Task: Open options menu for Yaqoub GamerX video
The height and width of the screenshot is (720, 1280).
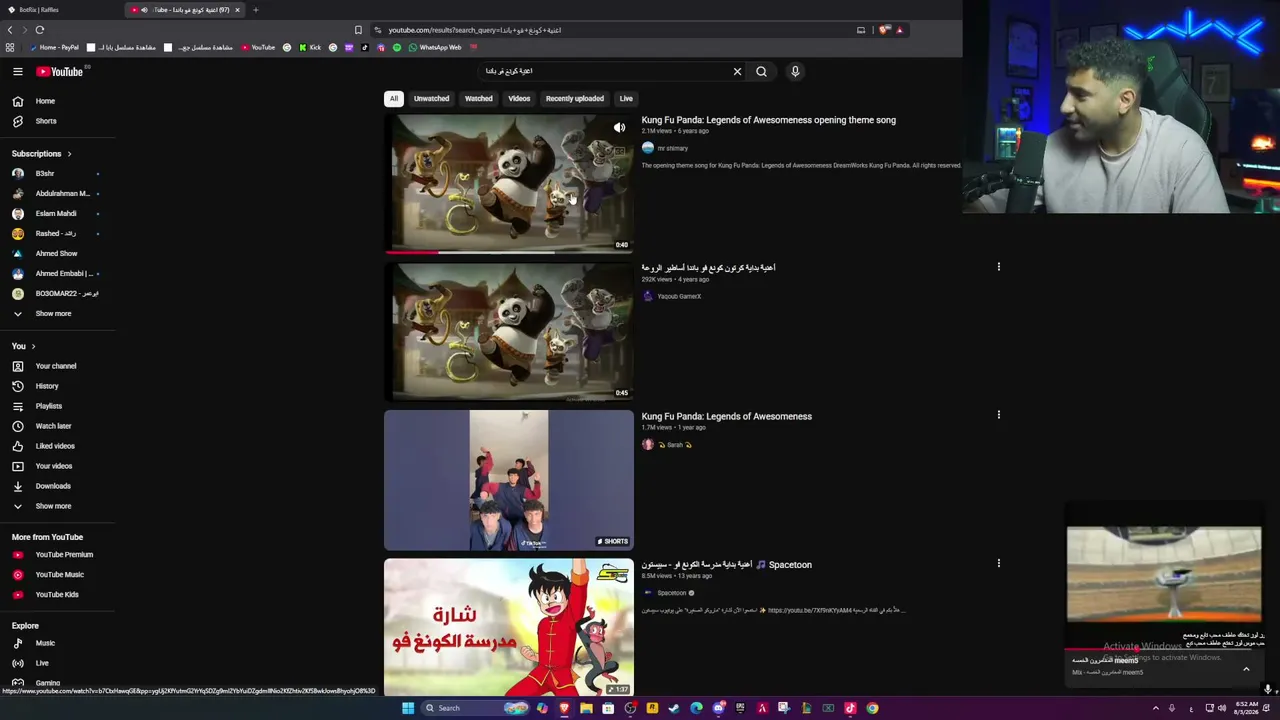Action: 998,267
